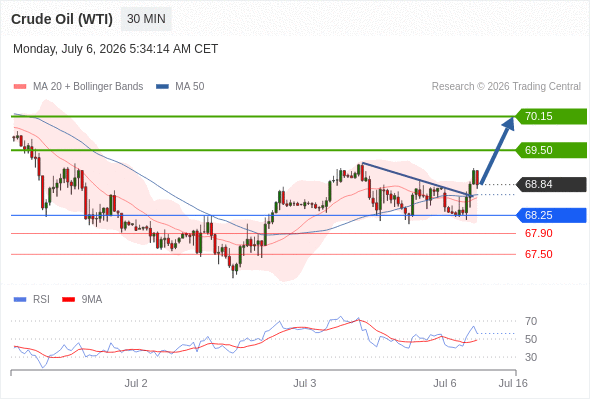Click the Jul 16 date axis marker

click(x=513, y=383)
